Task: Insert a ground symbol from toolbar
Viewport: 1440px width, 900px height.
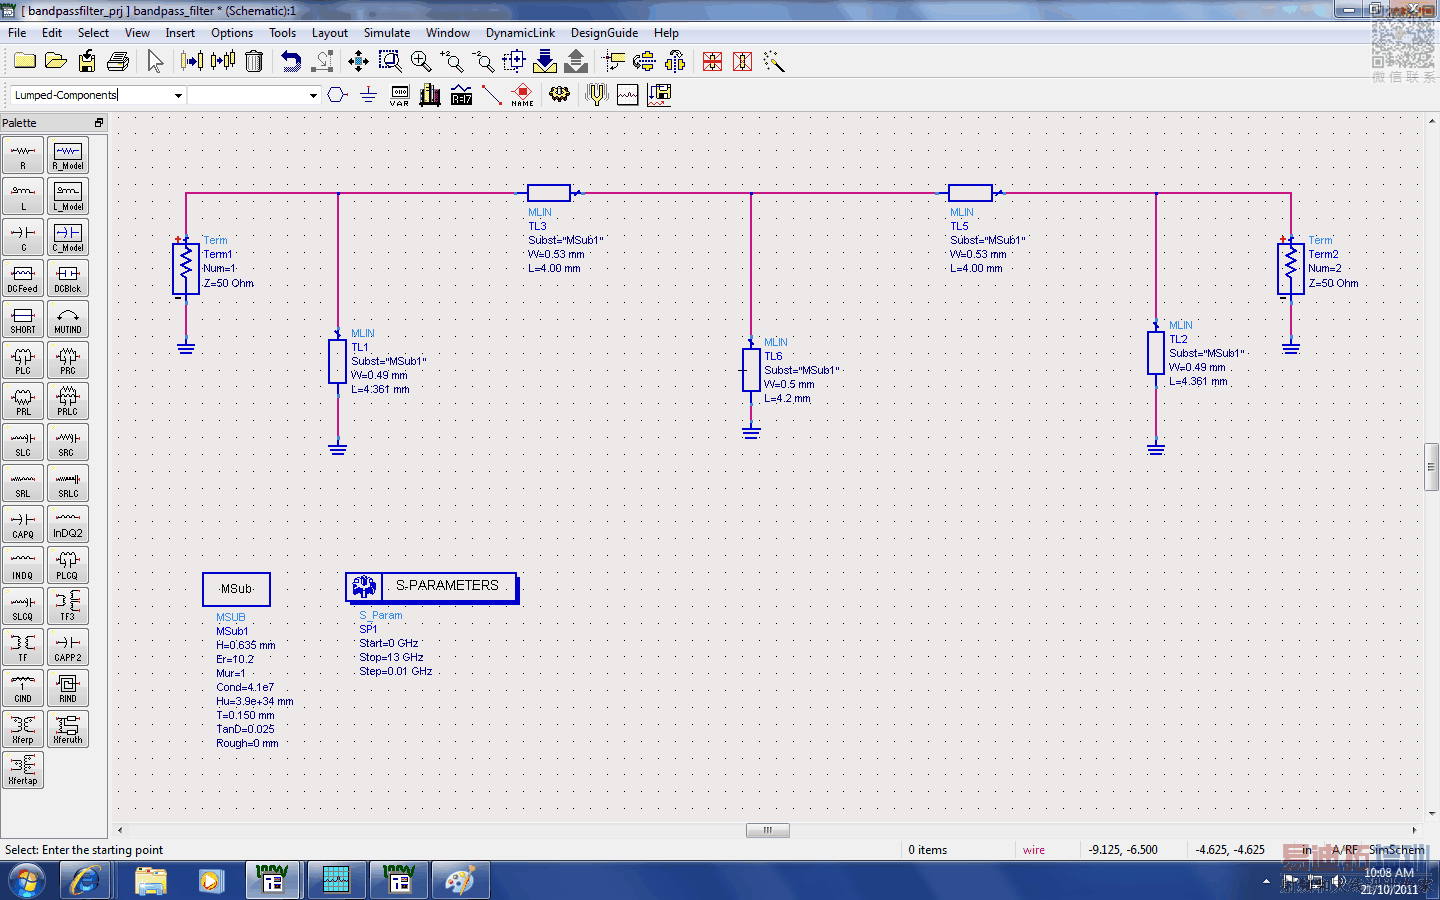Action: coord(368,94)
